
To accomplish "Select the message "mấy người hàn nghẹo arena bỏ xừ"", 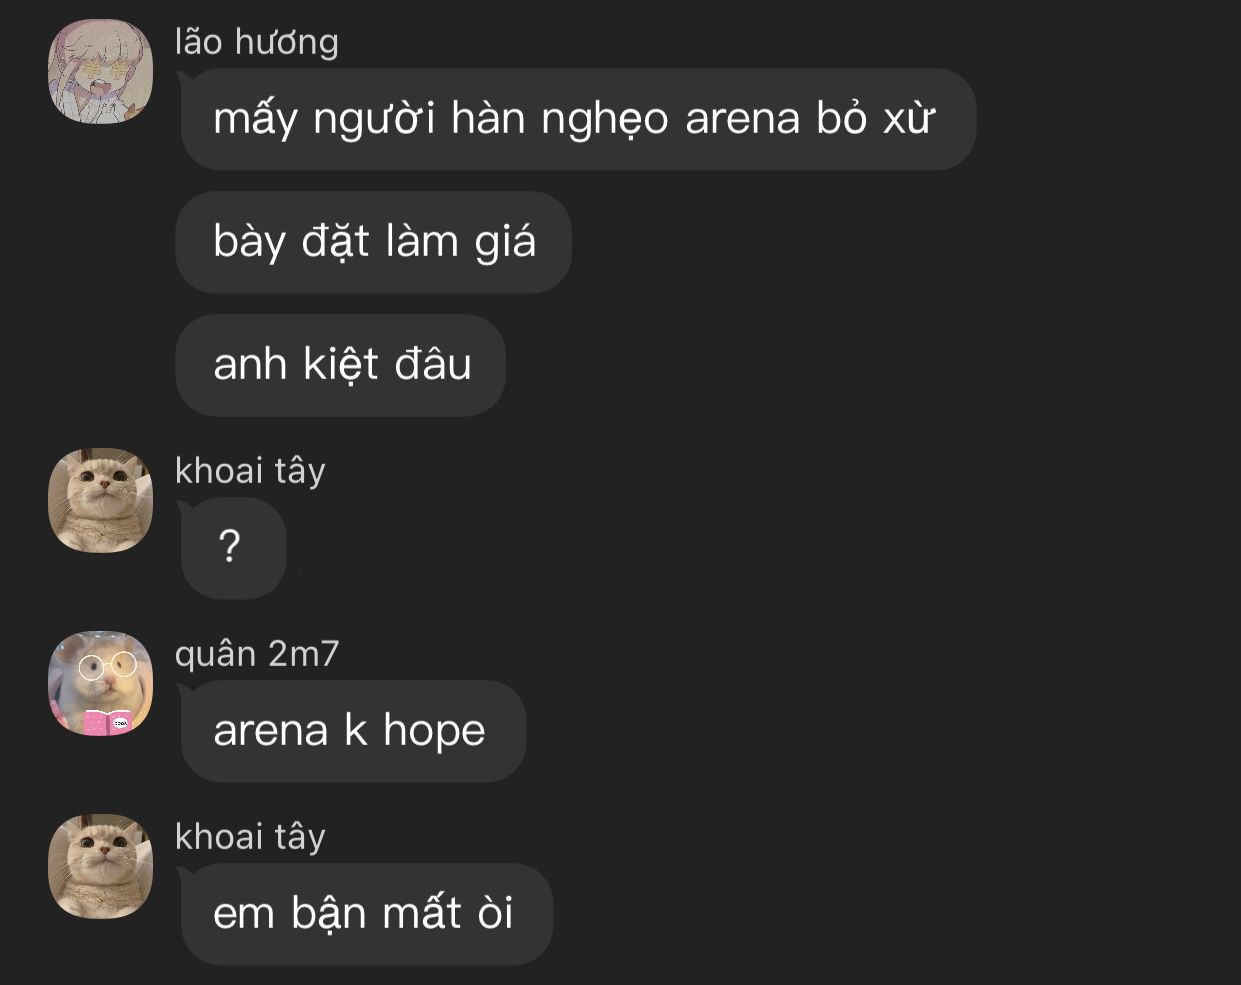I will pos(577,119).
